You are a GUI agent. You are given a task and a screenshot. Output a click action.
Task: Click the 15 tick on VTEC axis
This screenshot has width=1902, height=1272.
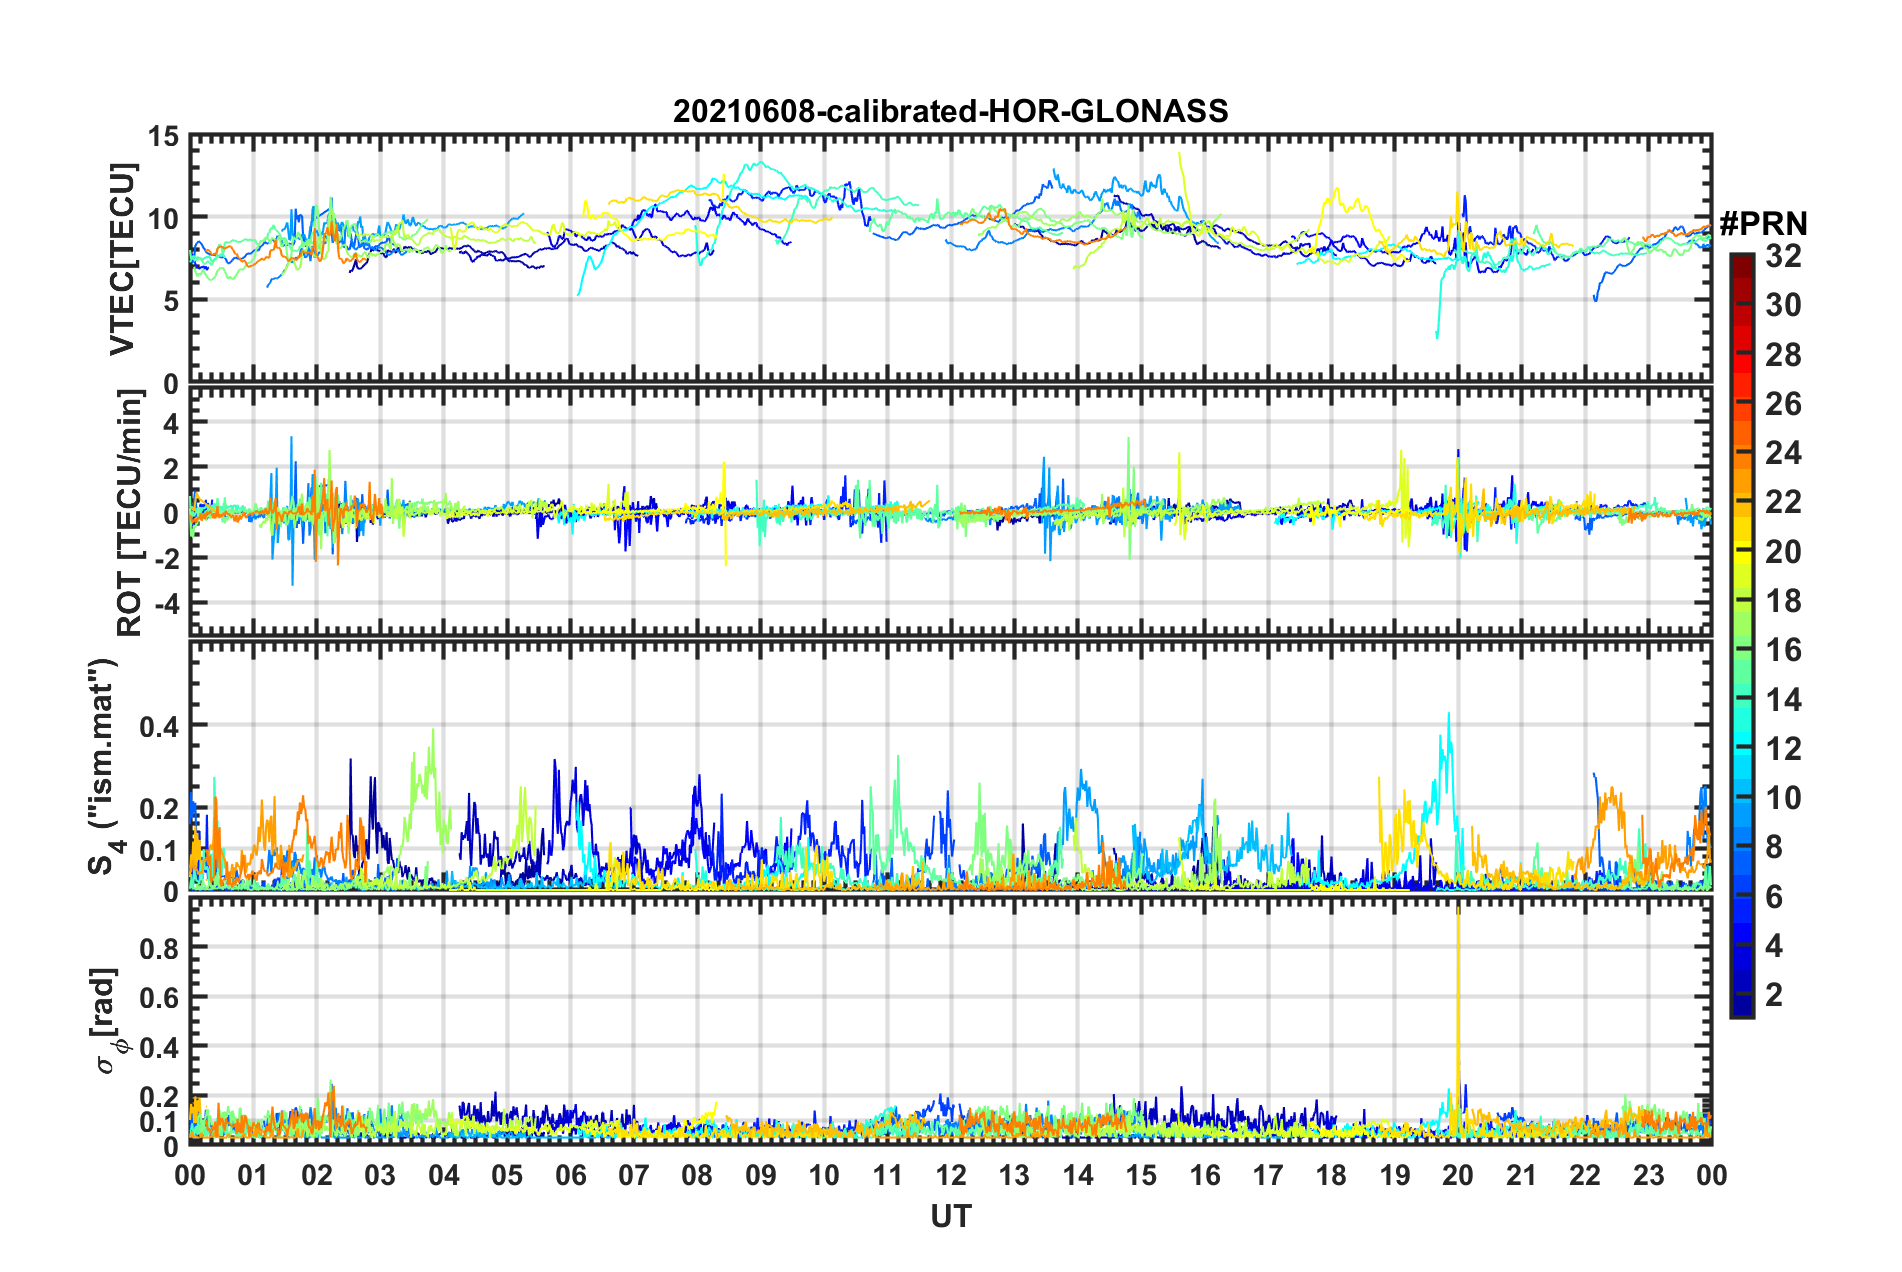(164, 137)
